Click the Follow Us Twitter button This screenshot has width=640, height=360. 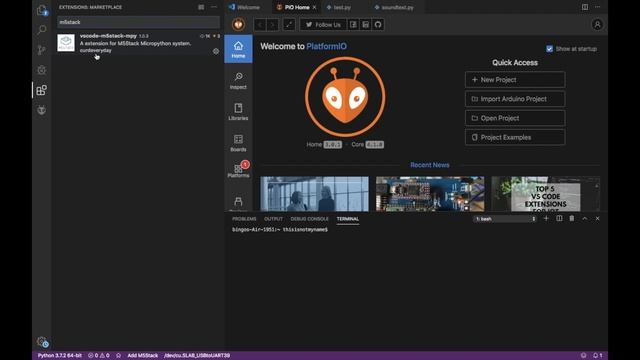click(323, 25)
